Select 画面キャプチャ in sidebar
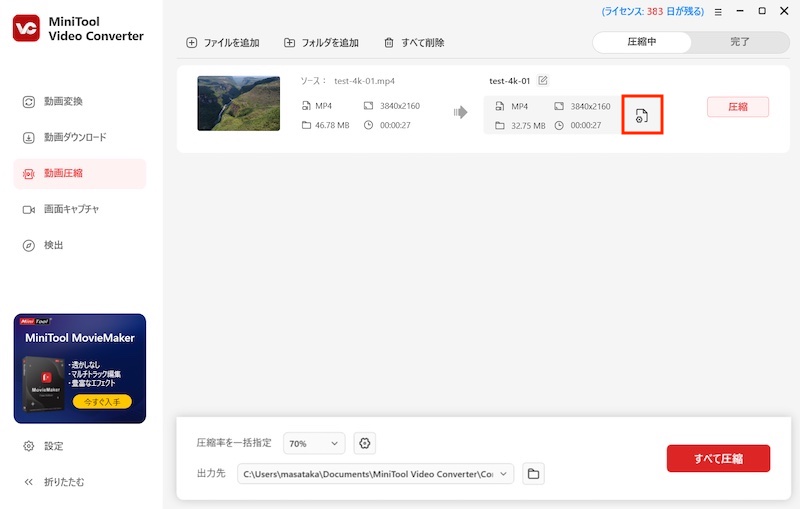The width and height of the screenshot is (800, 509). (70, 209)
